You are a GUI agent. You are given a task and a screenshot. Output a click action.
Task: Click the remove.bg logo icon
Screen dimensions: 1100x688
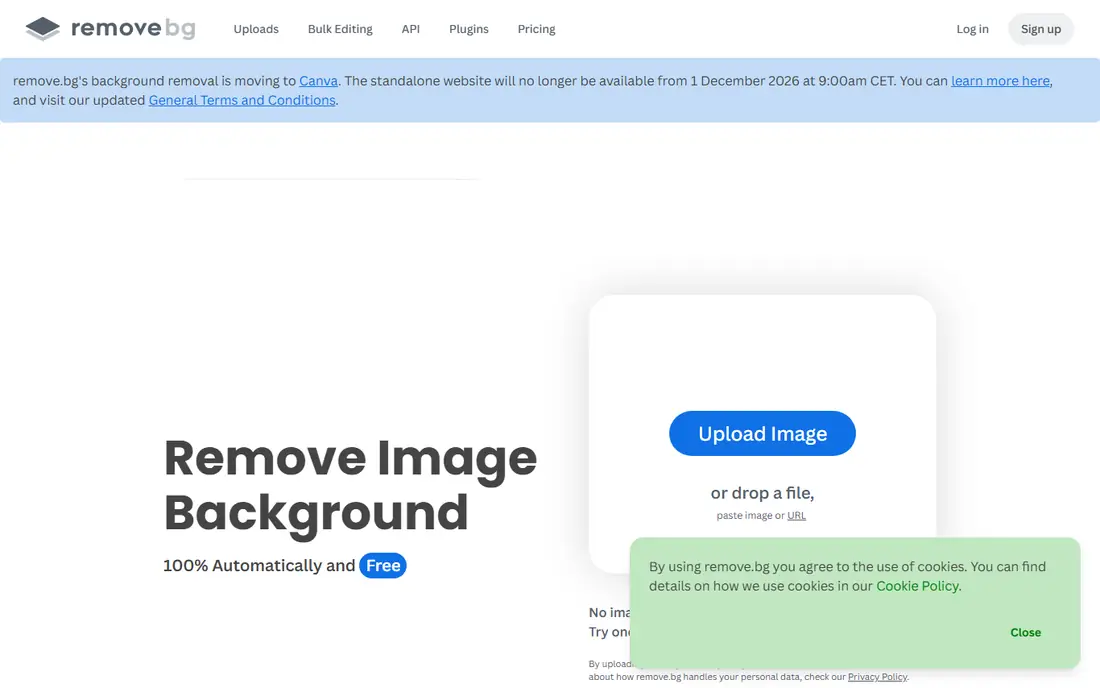[x=43, y=29]
